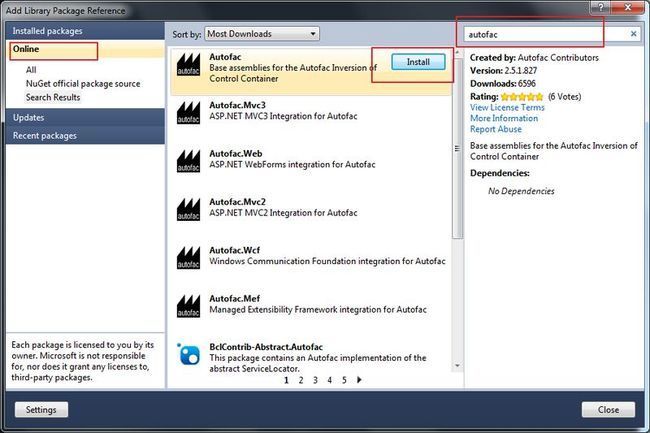Click the Downloads 6596 text
This screenshot has height=433, width=650.
[503, 84]
